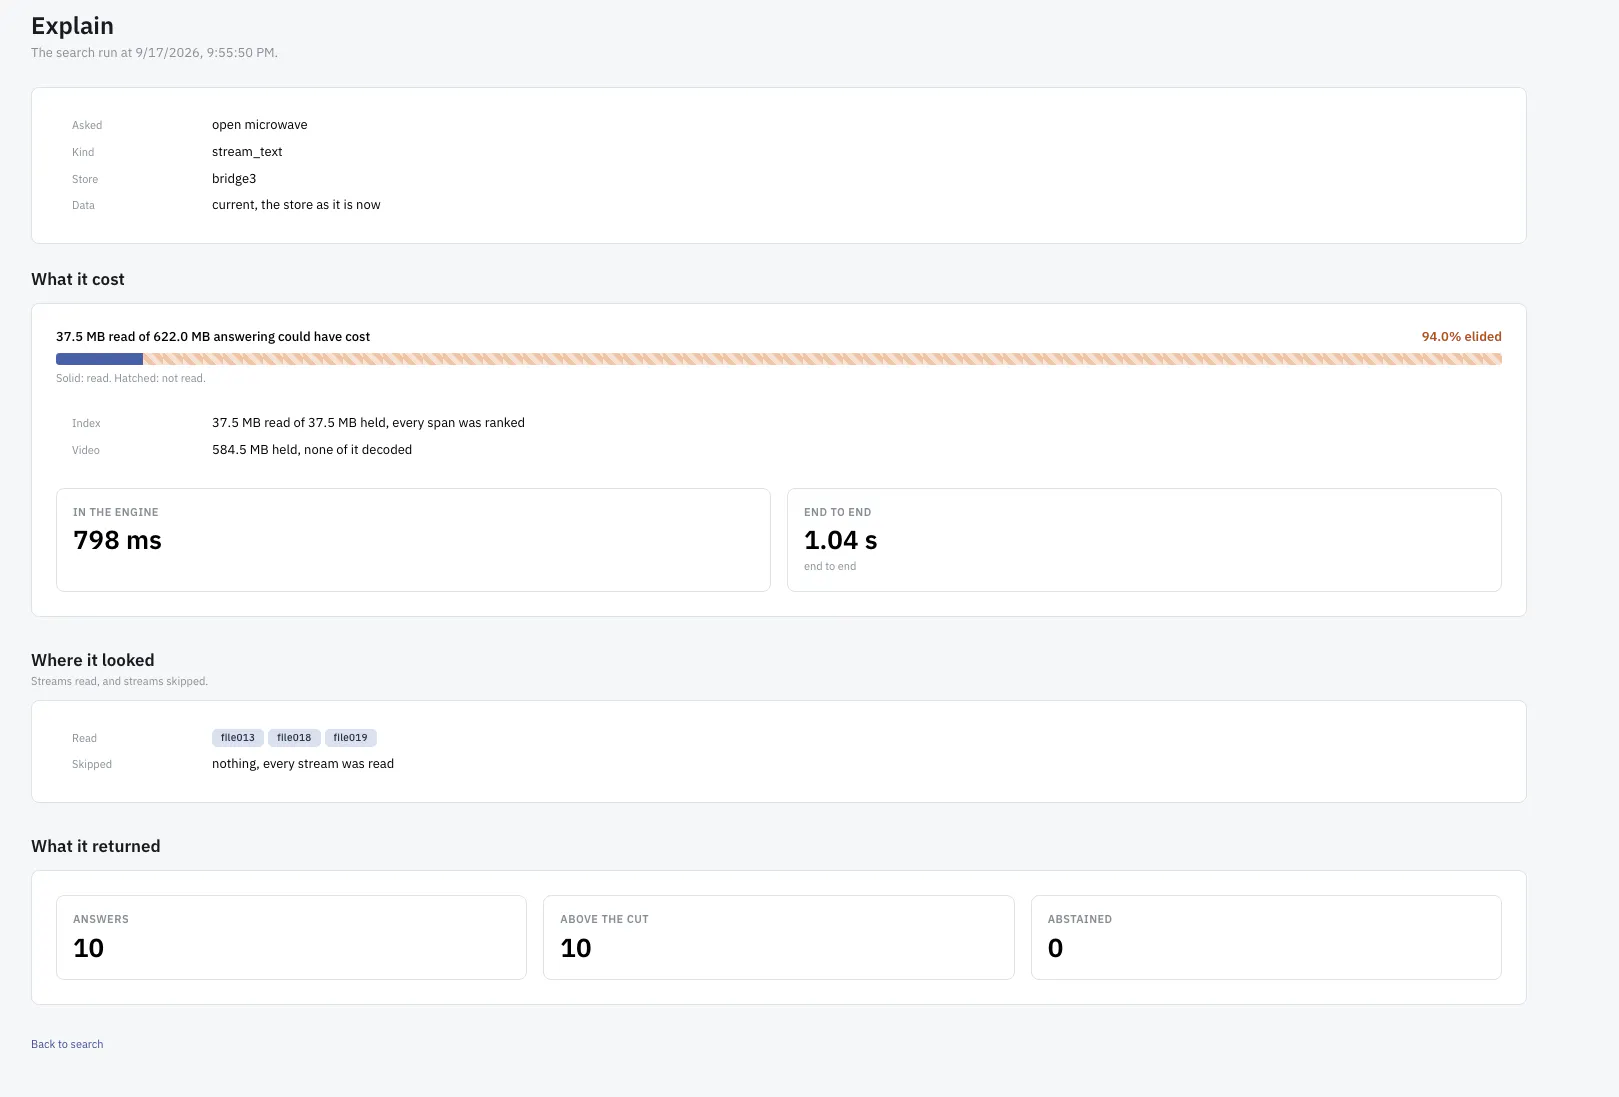Click the asked query 'open microwave'

(x=260, y=125)
